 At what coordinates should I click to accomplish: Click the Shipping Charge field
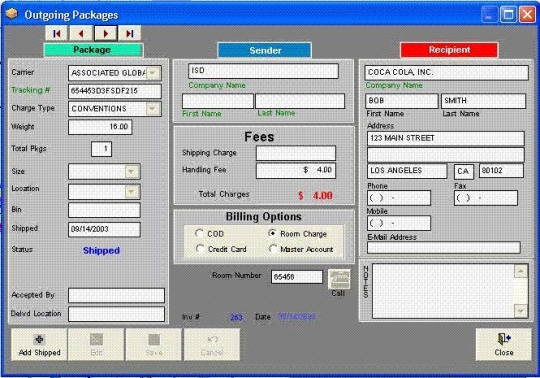tap(296, 153)
